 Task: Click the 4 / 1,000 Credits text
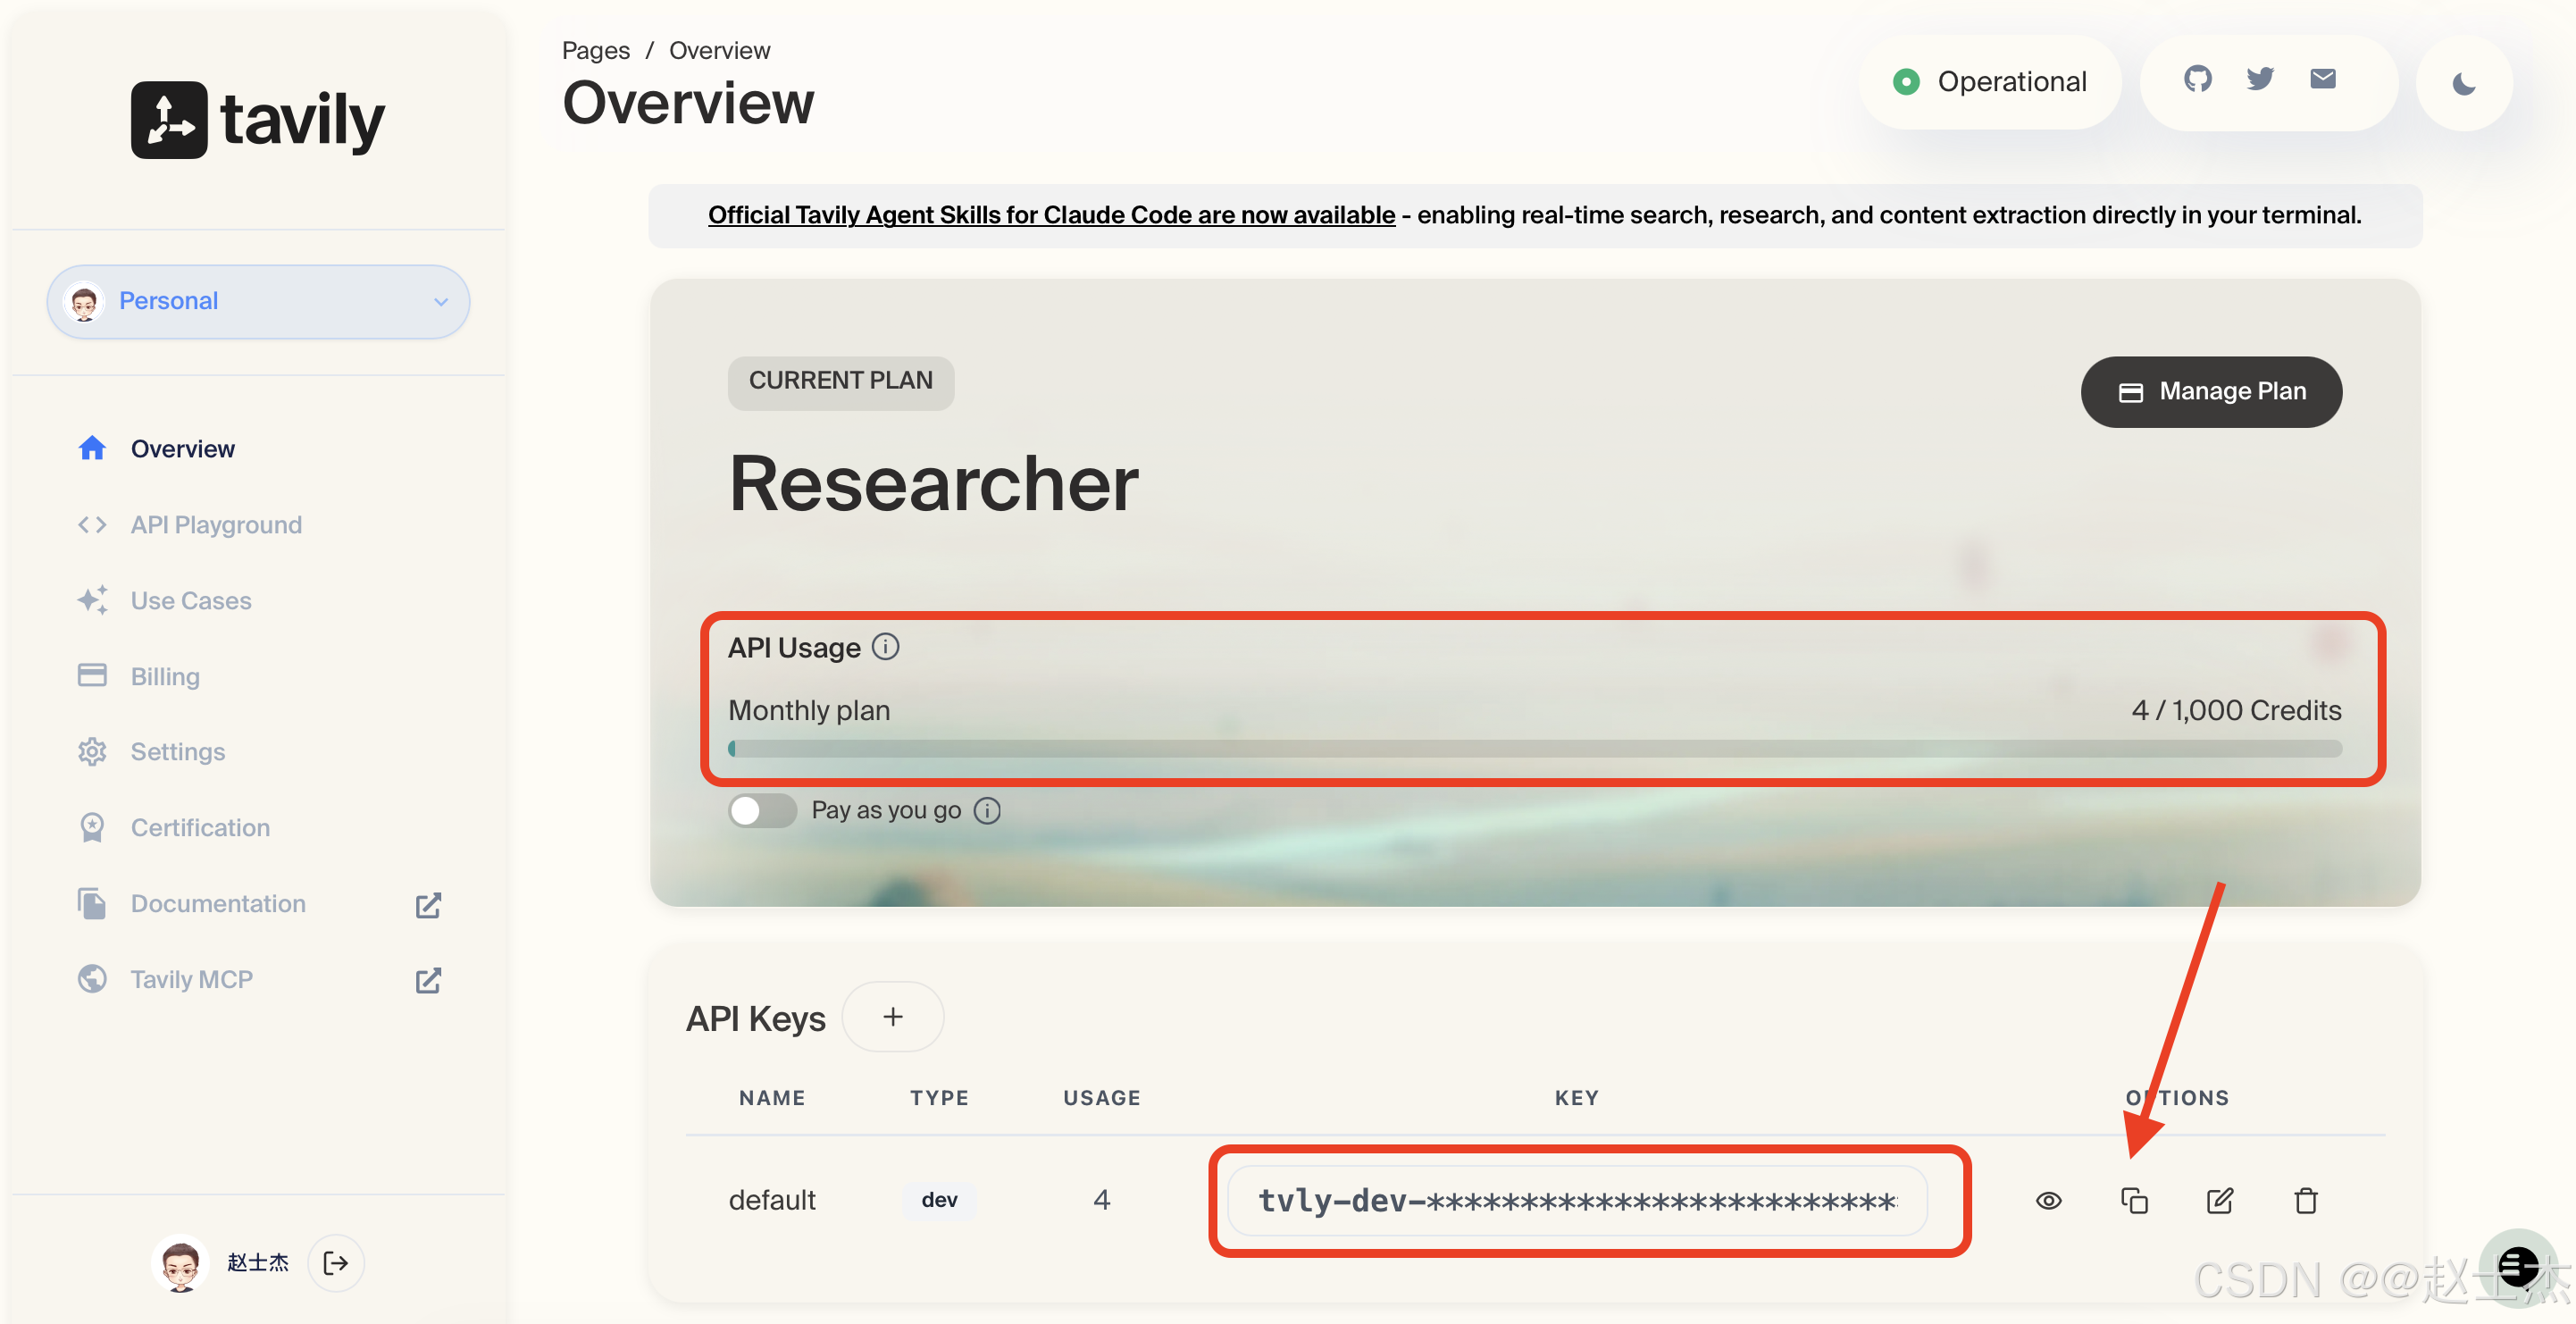[x=2236, y=710]
